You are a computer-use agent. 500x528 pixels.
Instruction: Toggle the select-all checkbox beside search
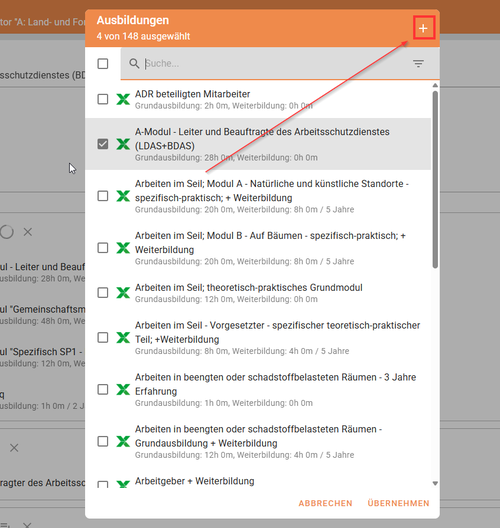[103, 64]
